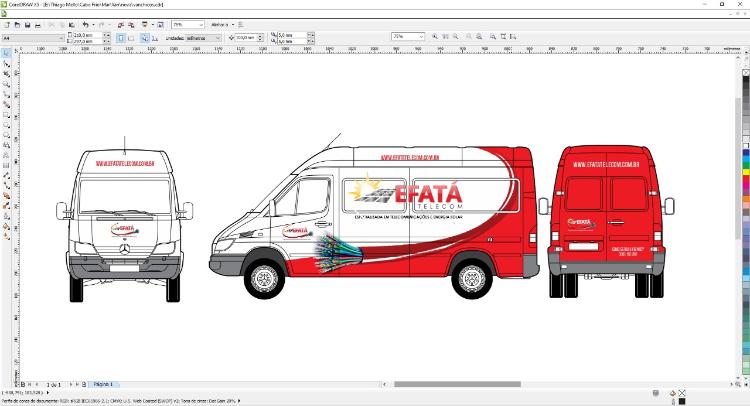Screen dimensions: 750x406
Task: Click the Zoom In magnifier icon
Action: (435, 36)
